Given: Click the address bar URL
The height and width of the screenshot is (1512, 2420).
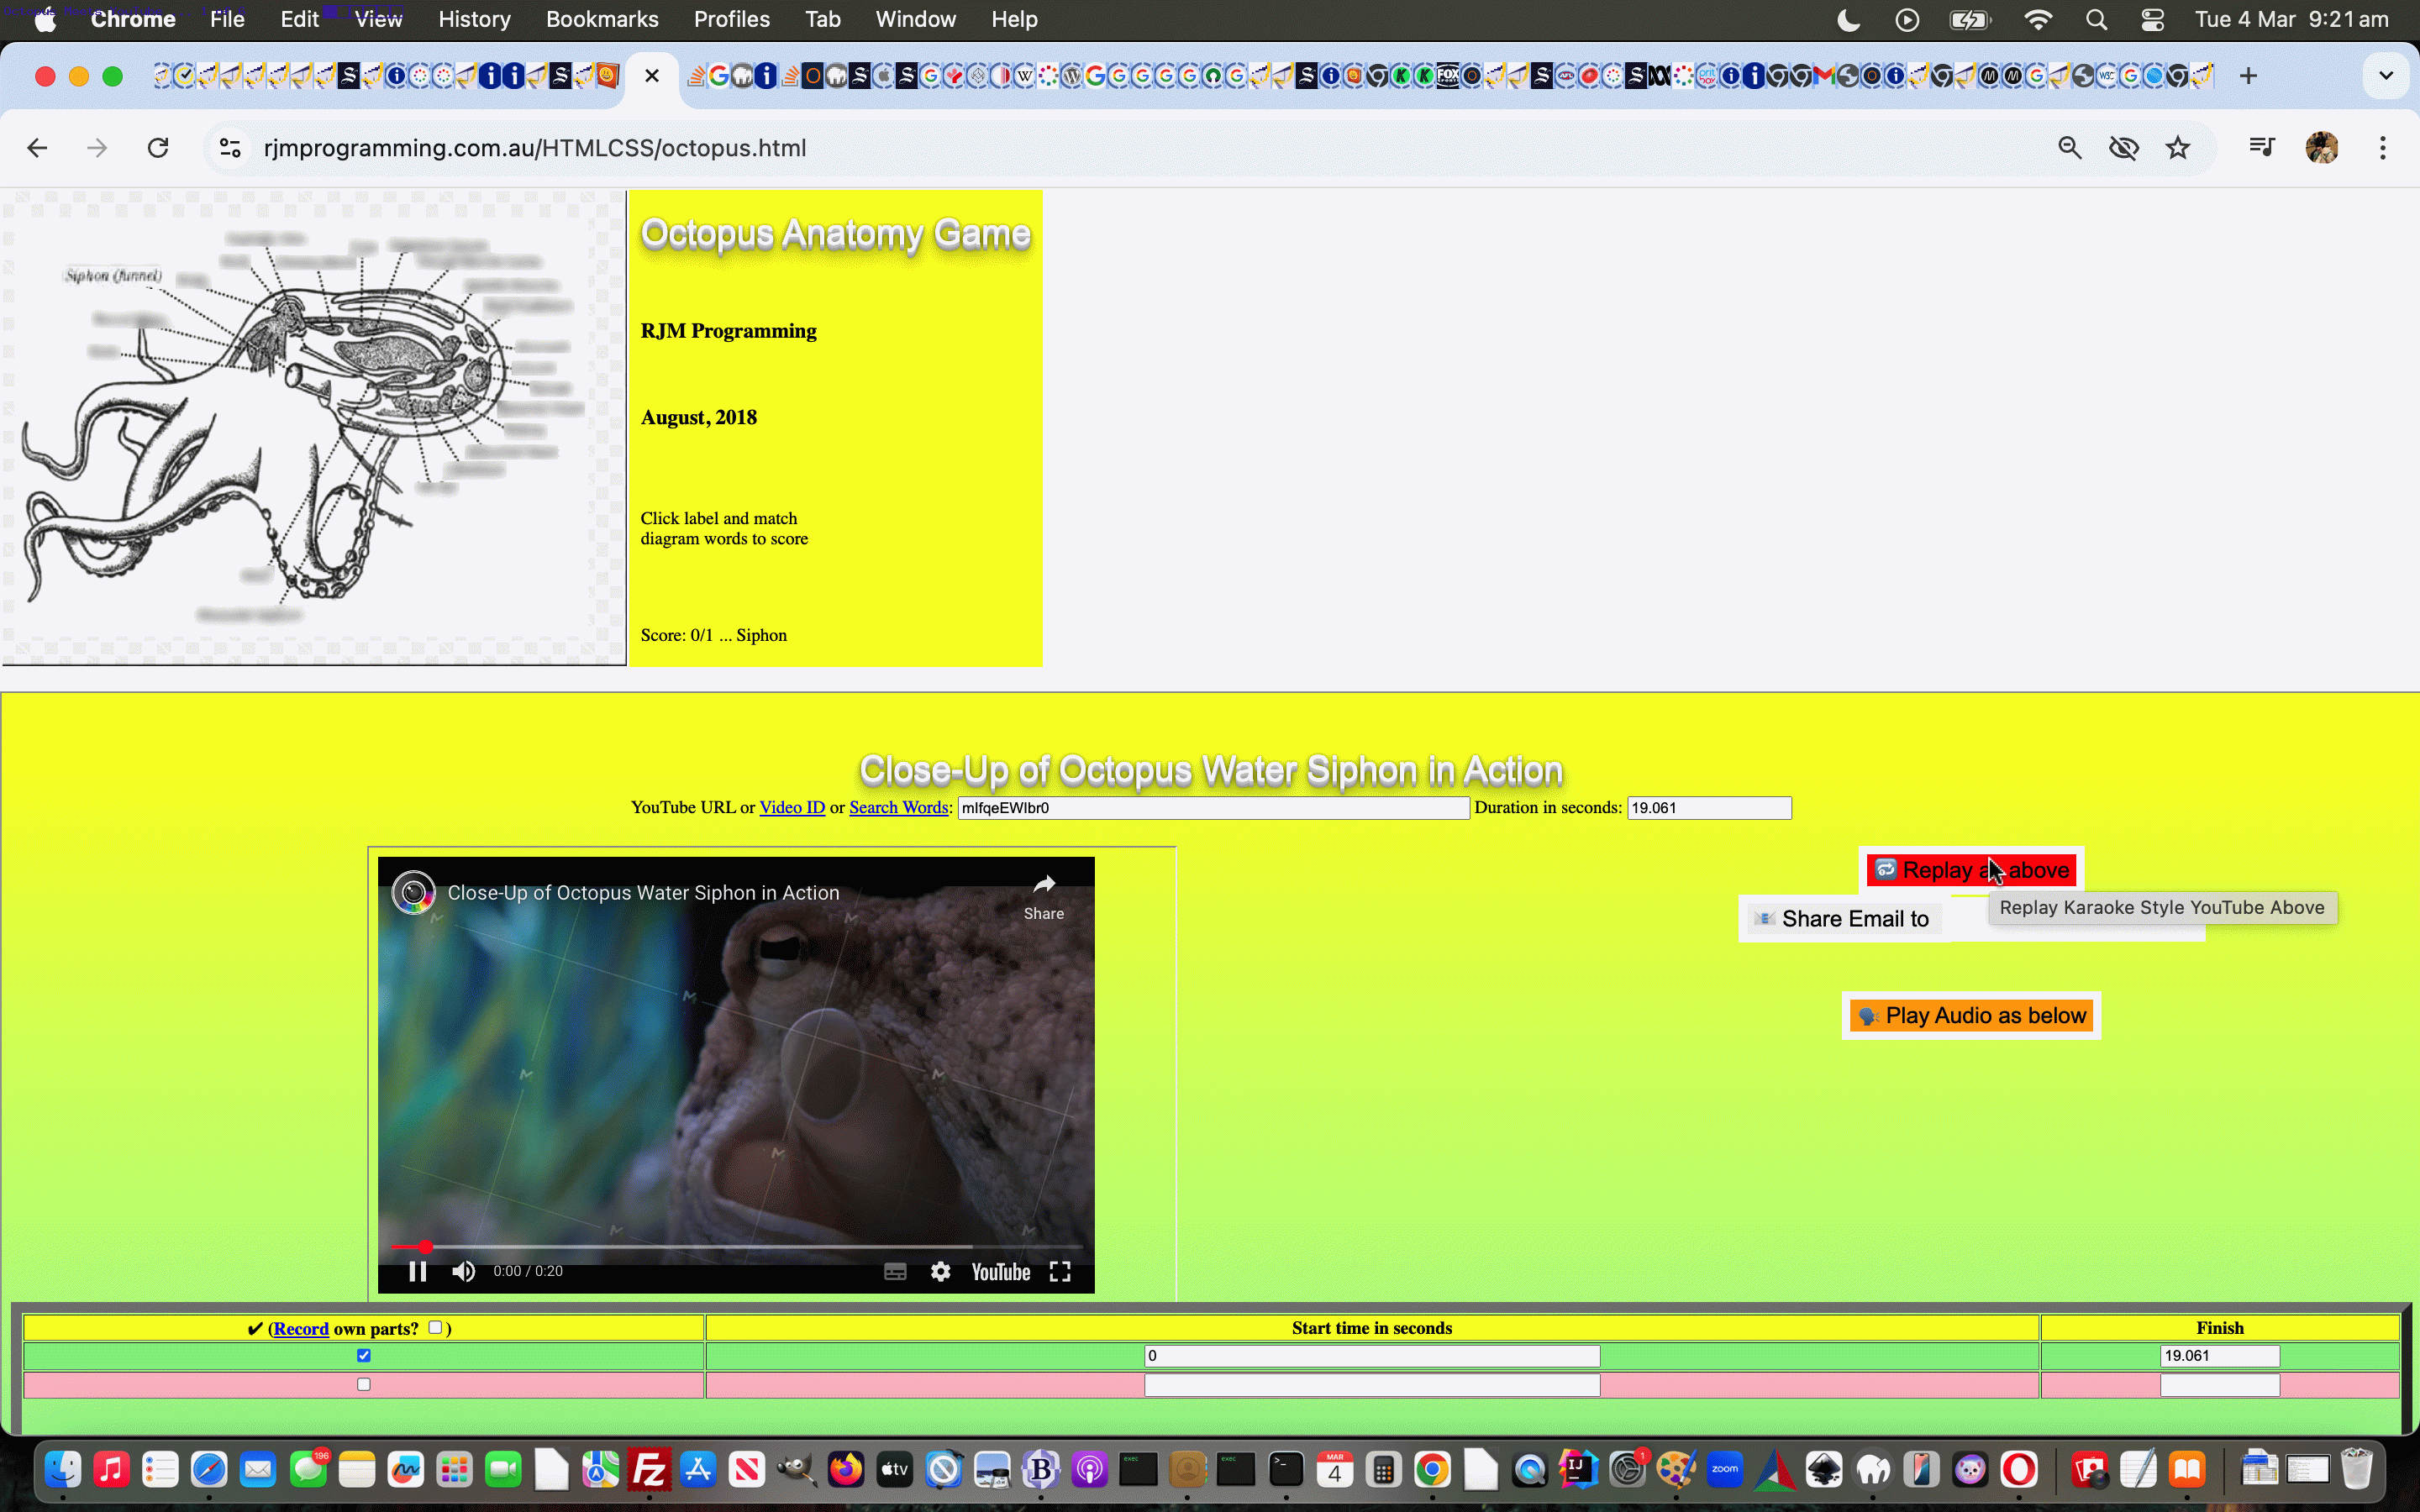Looking at the screenshot, I should point(534,148).
